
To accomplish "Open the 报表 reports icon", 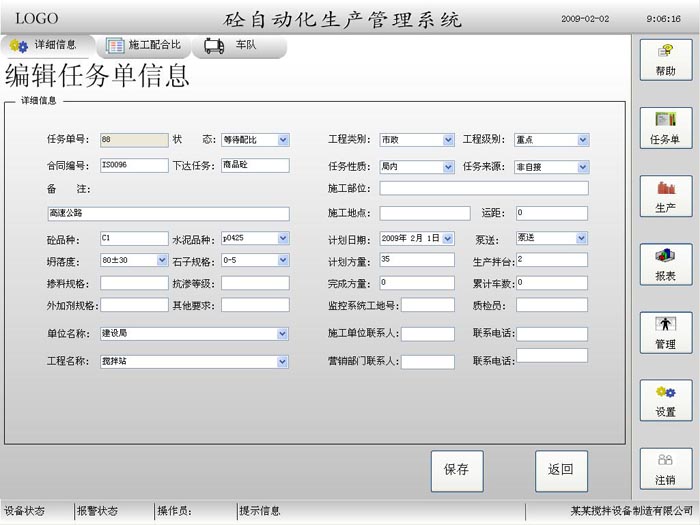I will [665, 265].
